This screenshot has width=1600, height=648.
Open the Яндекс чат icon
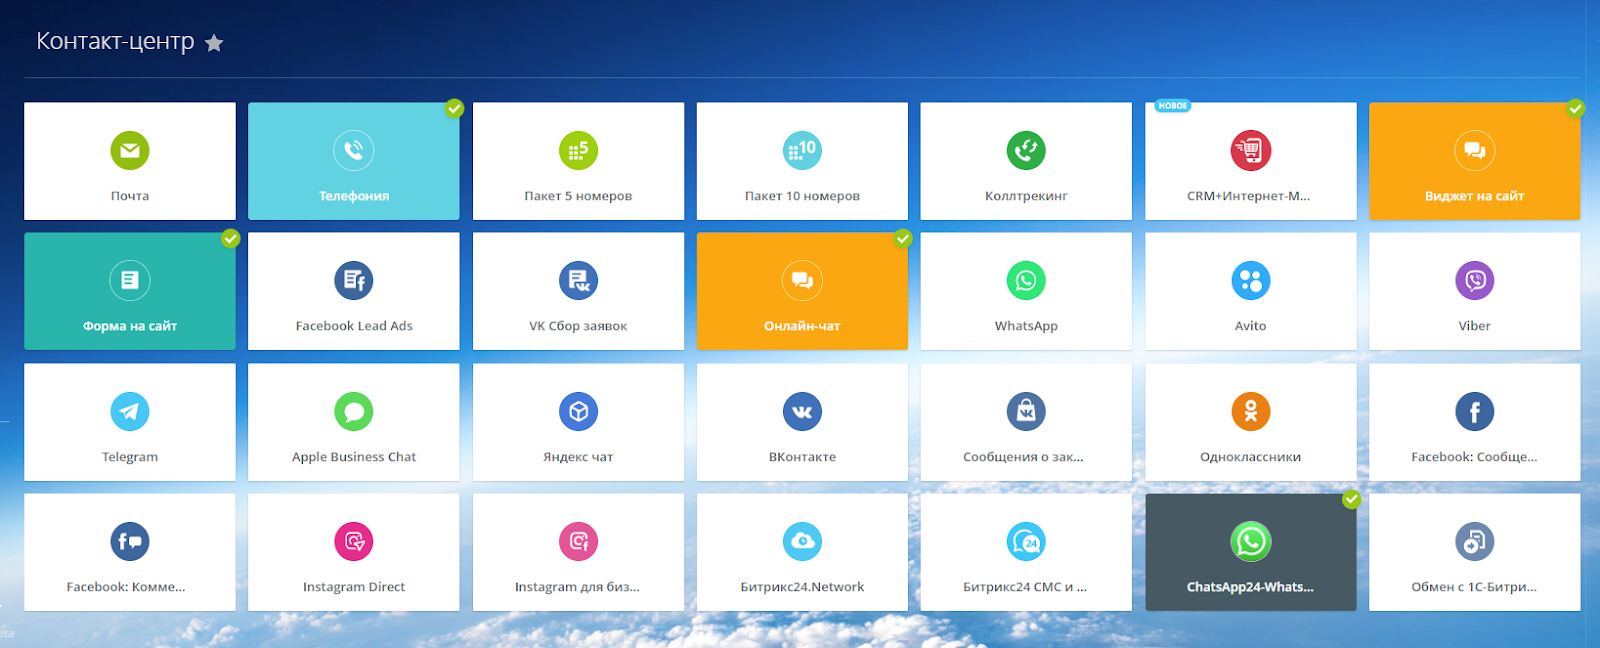pyautogui.click(x=578, y=412)
